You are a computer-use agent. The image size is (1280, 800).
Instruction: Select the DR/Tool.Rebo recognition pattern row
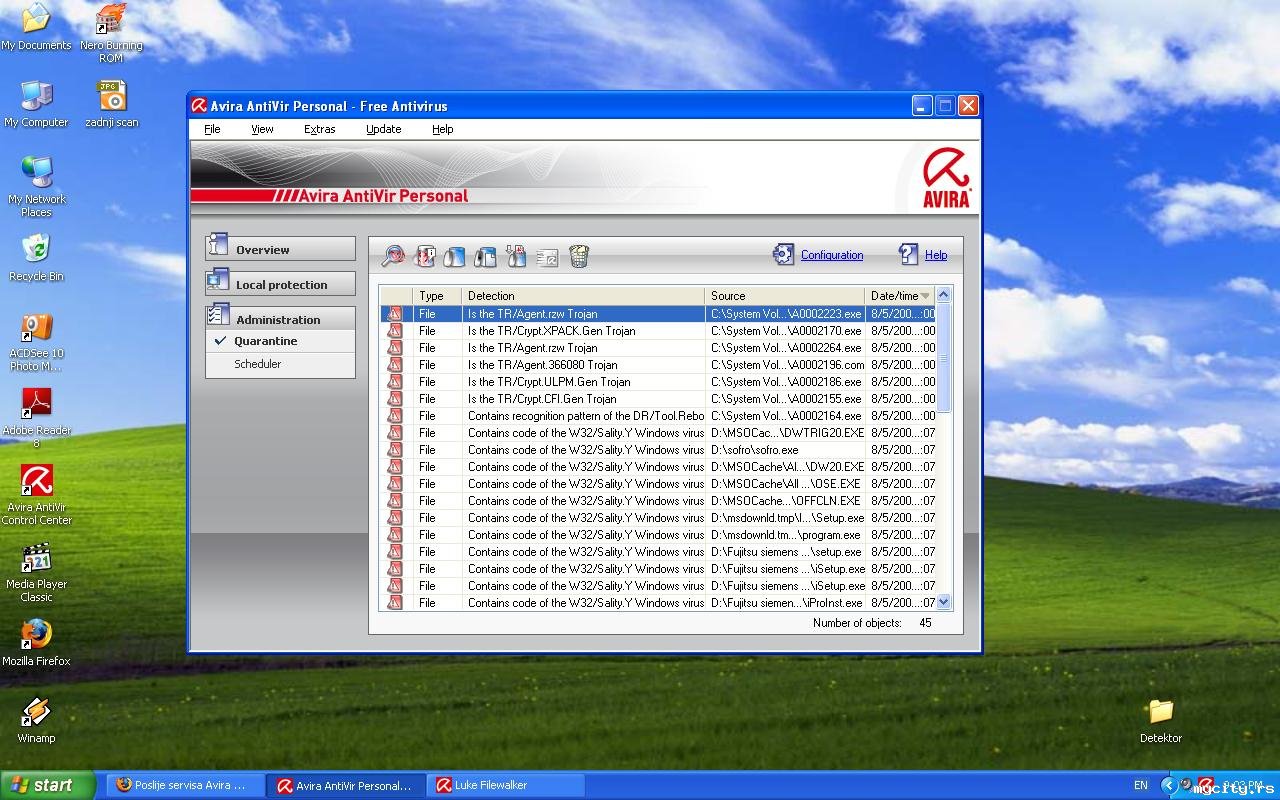657,416
